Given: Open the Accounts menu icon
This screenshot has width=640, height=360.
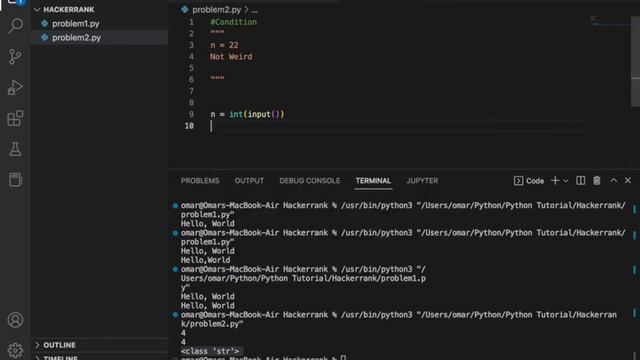Looking at the screenshot, I should tap(16, 320).
